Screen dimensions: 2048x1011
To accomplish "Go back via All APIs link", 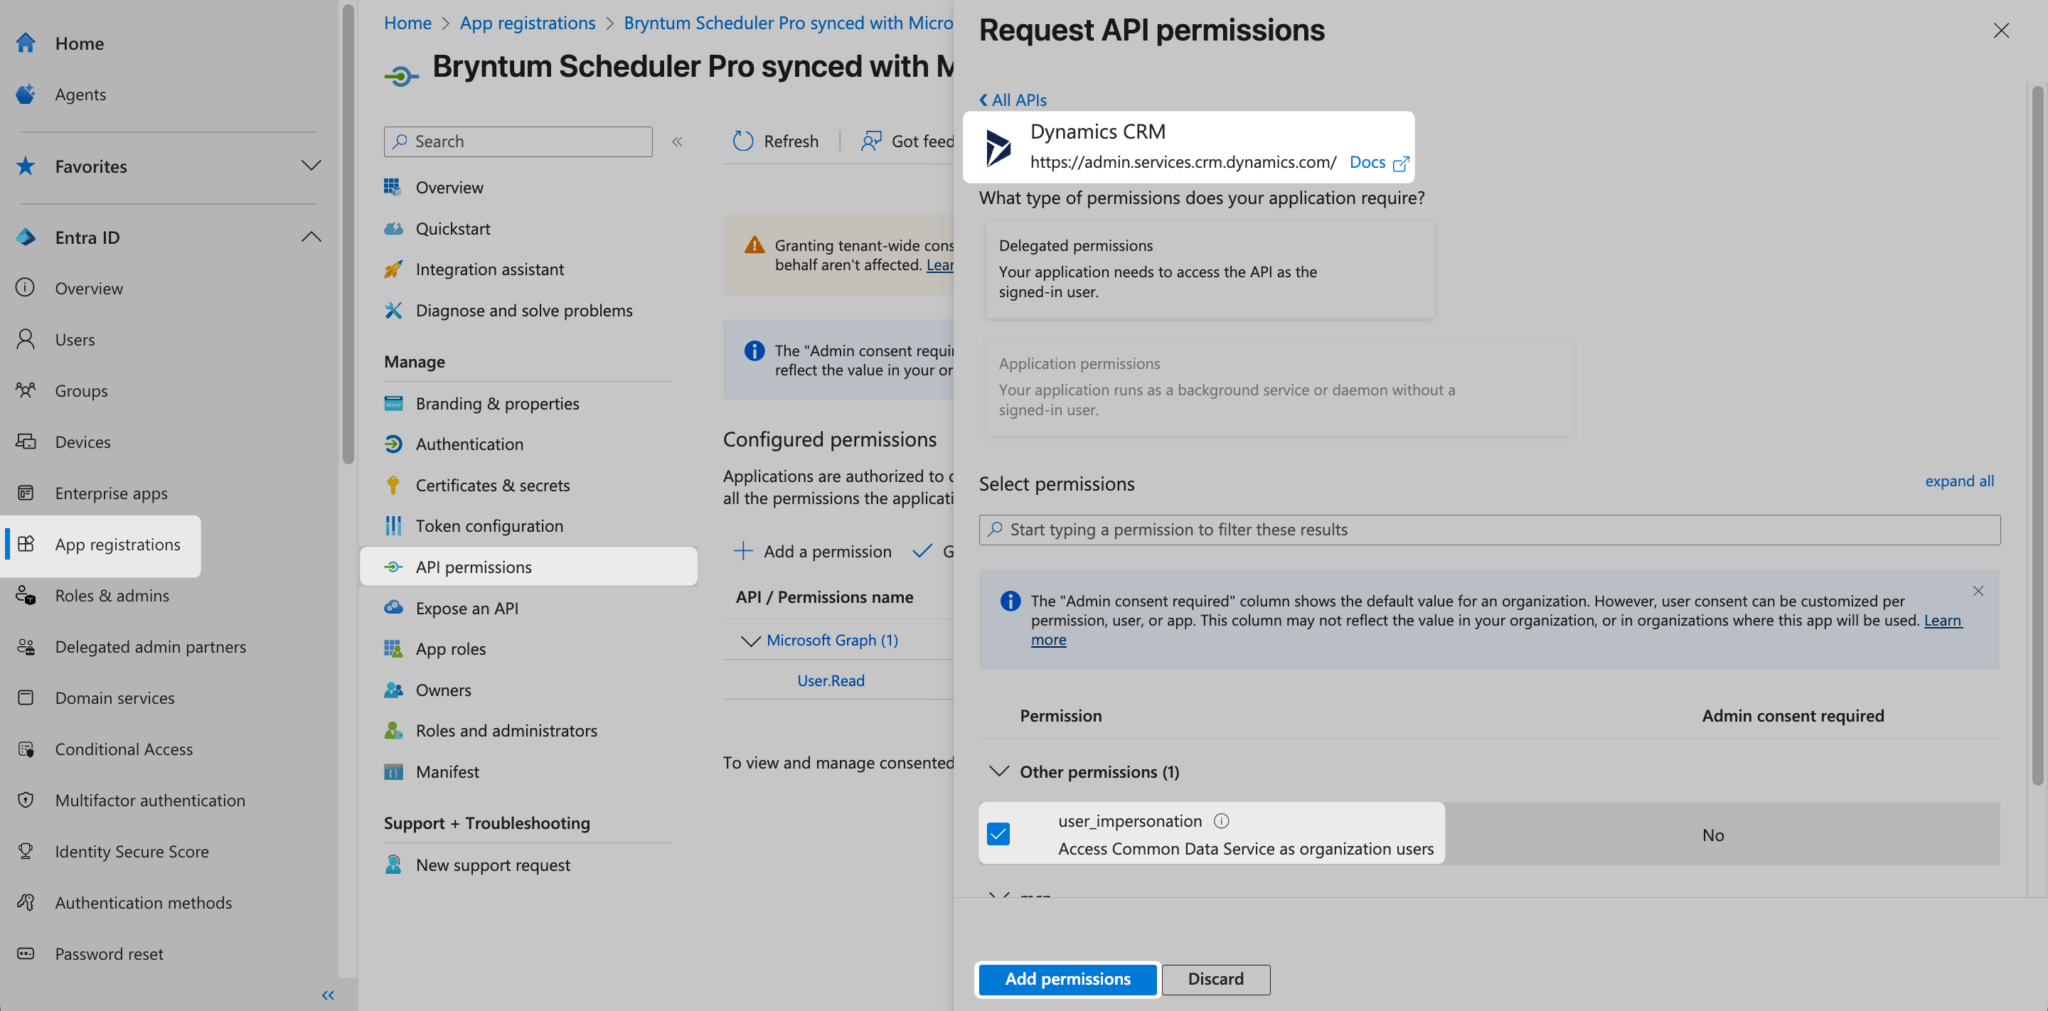I will click(1013, 100).
